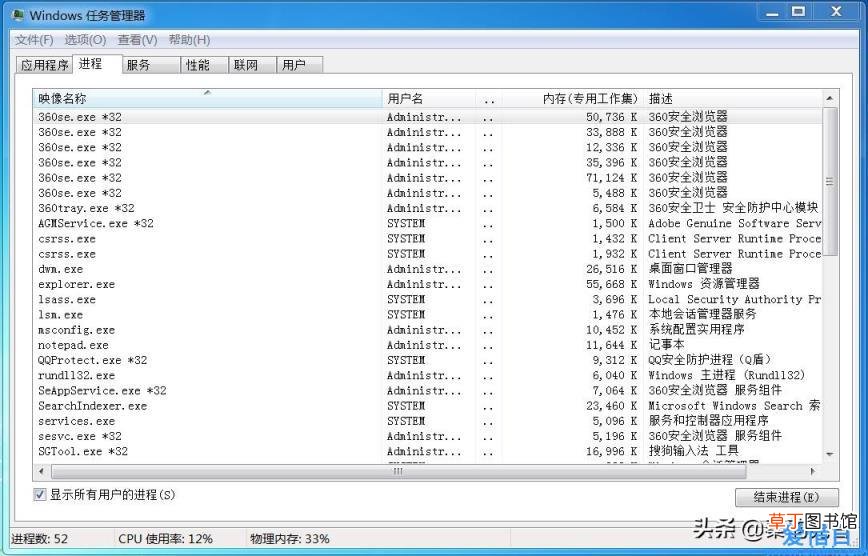868x556 pixels.
Task: Select the rundll32.exe process
Action: pos(427,375)
